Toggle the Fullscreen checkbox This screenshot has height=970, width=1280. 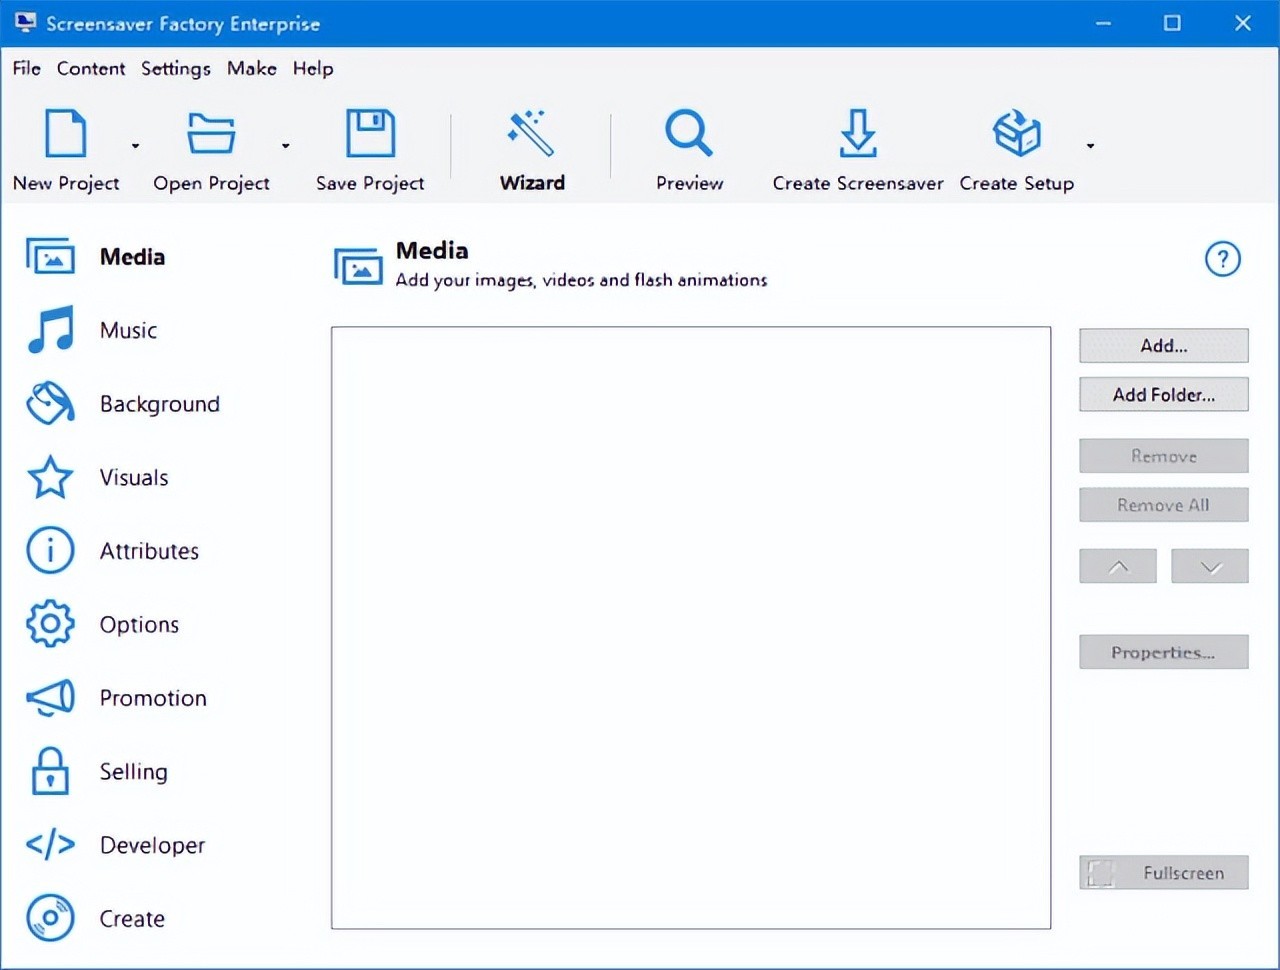click(1101, 873)
